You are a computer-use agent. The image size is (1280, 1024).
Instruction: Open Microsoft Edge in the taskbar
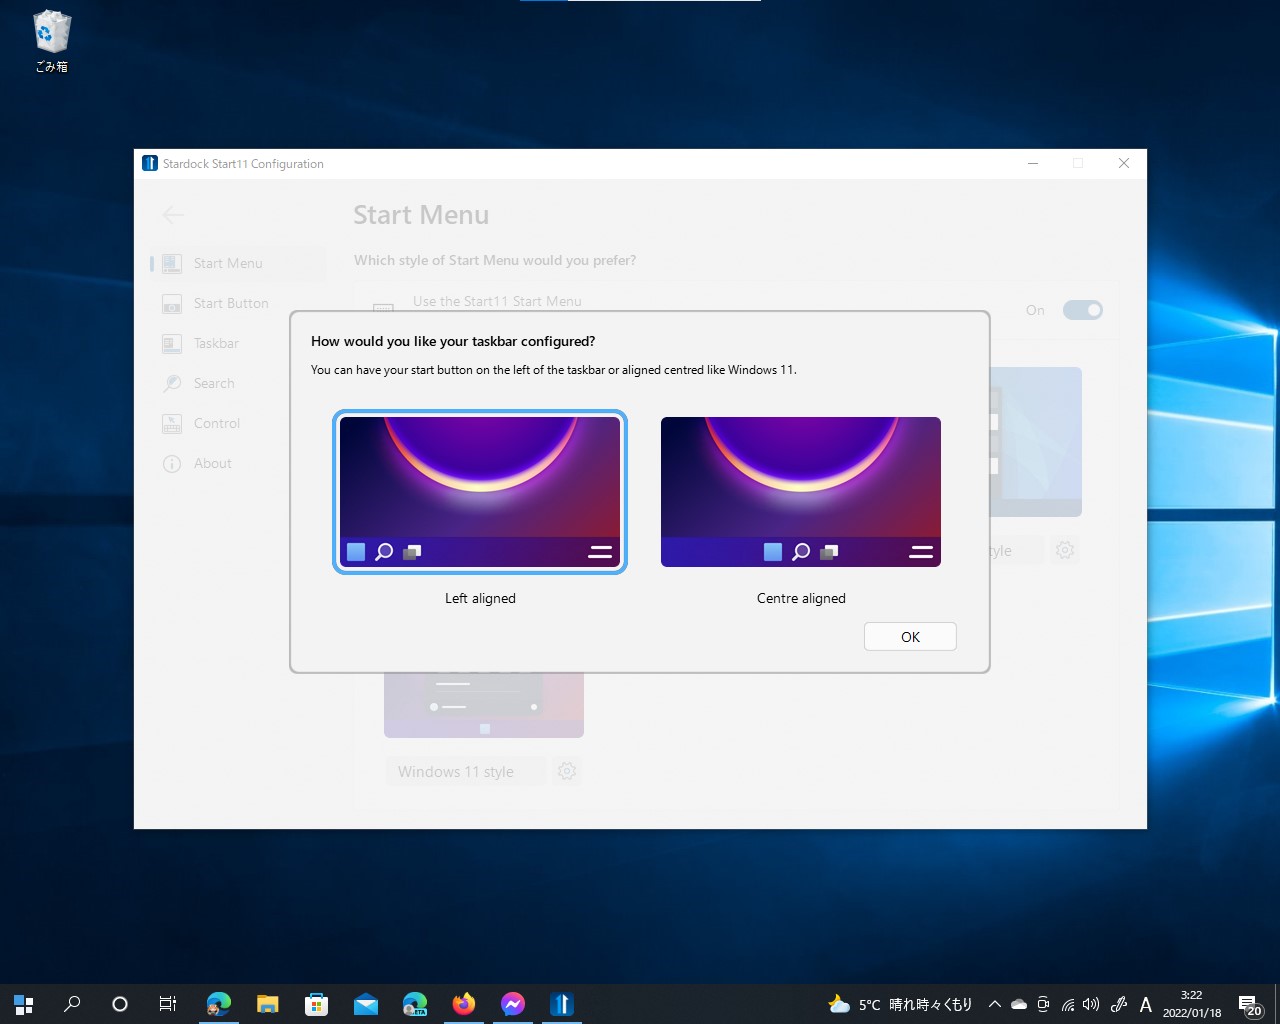coord(218,1004)
